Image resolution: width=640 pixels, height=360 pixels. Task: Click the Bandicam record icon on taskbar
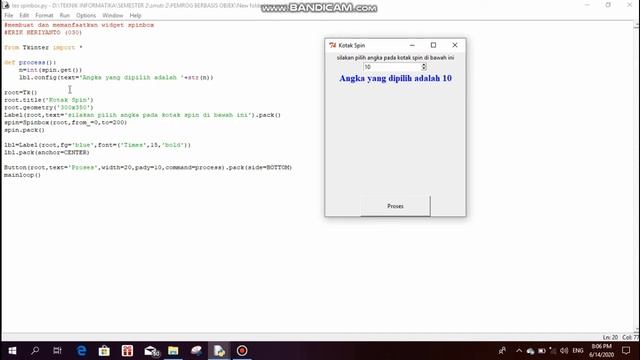click(242, 351)
